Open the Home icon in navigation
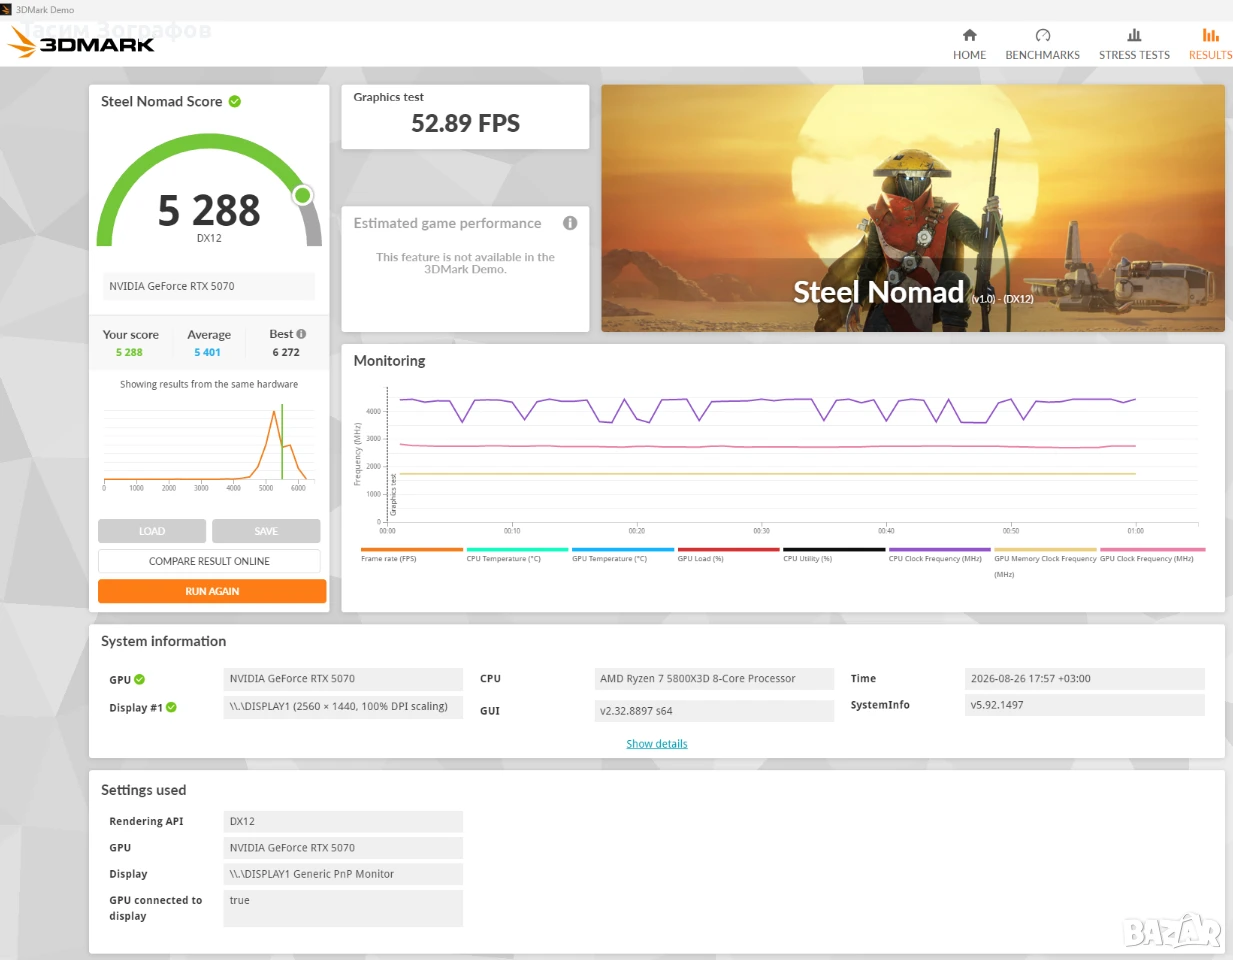 coord(969,35)
